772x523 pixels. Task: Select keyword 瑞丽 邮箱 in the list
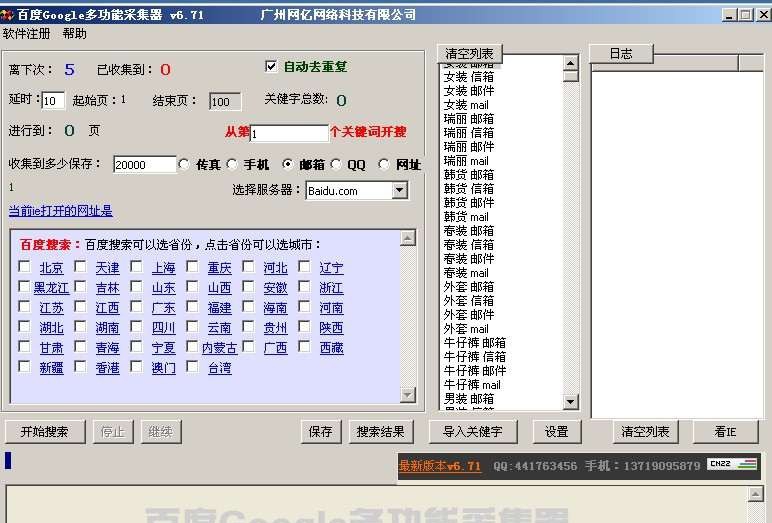pos(469,119)
